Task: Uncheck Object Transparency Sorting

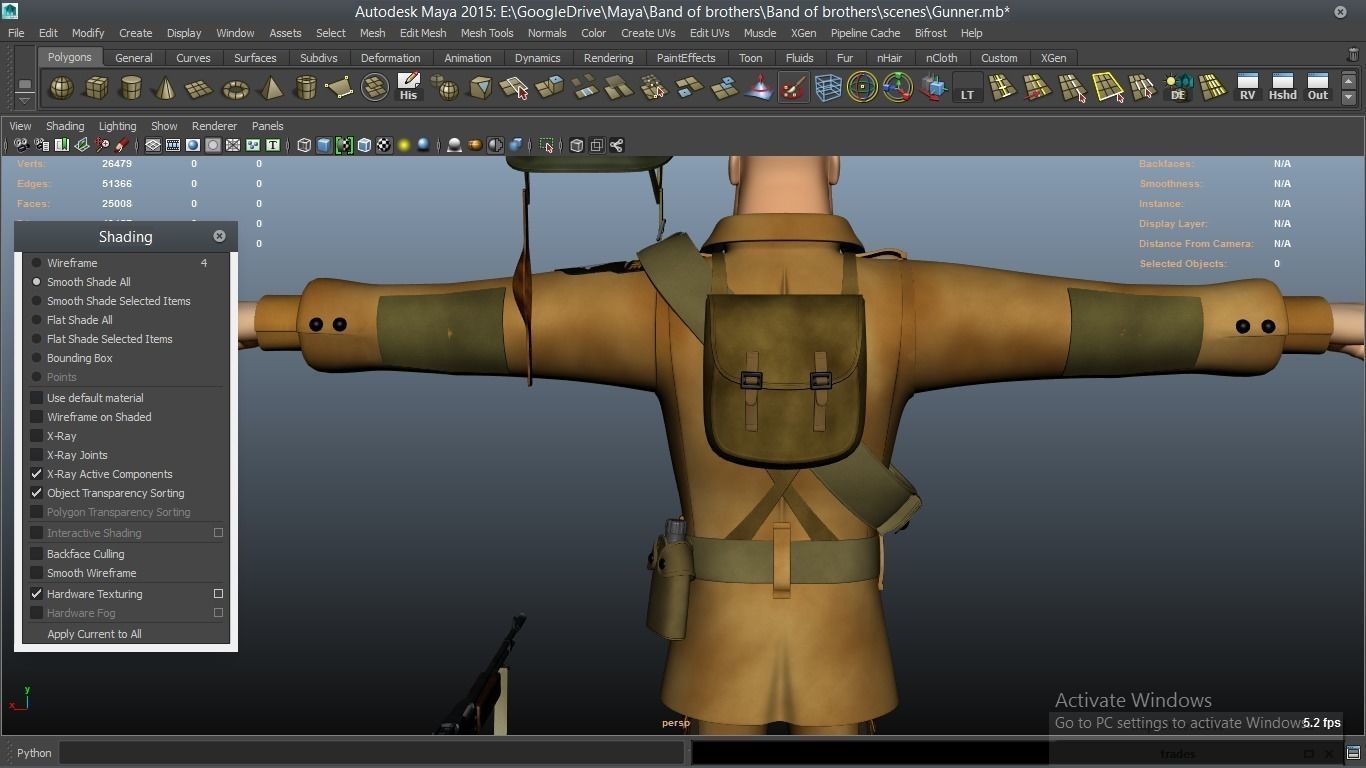Action: pyautogui.click(x=37, y=493)
